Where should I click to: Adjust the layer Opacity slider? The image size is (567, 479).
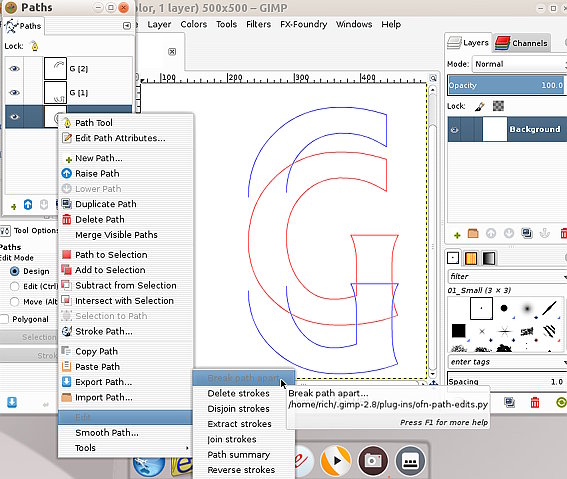506,85
